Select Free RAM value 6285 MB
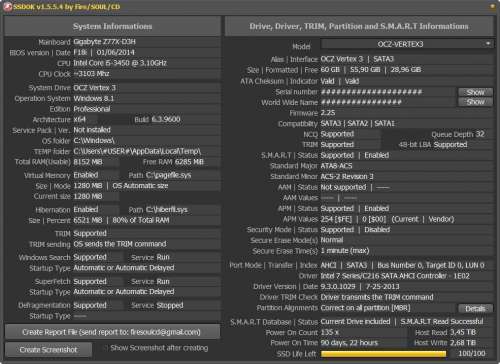The image size is (500, 364). (189, 162)
